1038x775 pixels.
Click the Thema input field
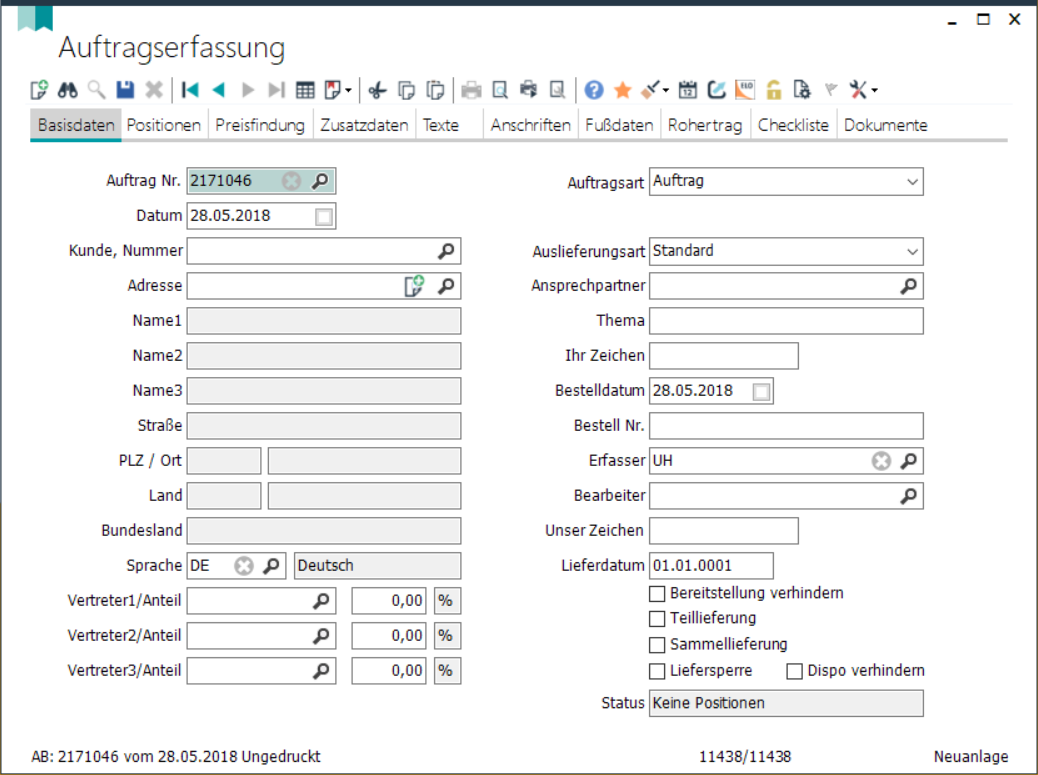click(786, 321)
